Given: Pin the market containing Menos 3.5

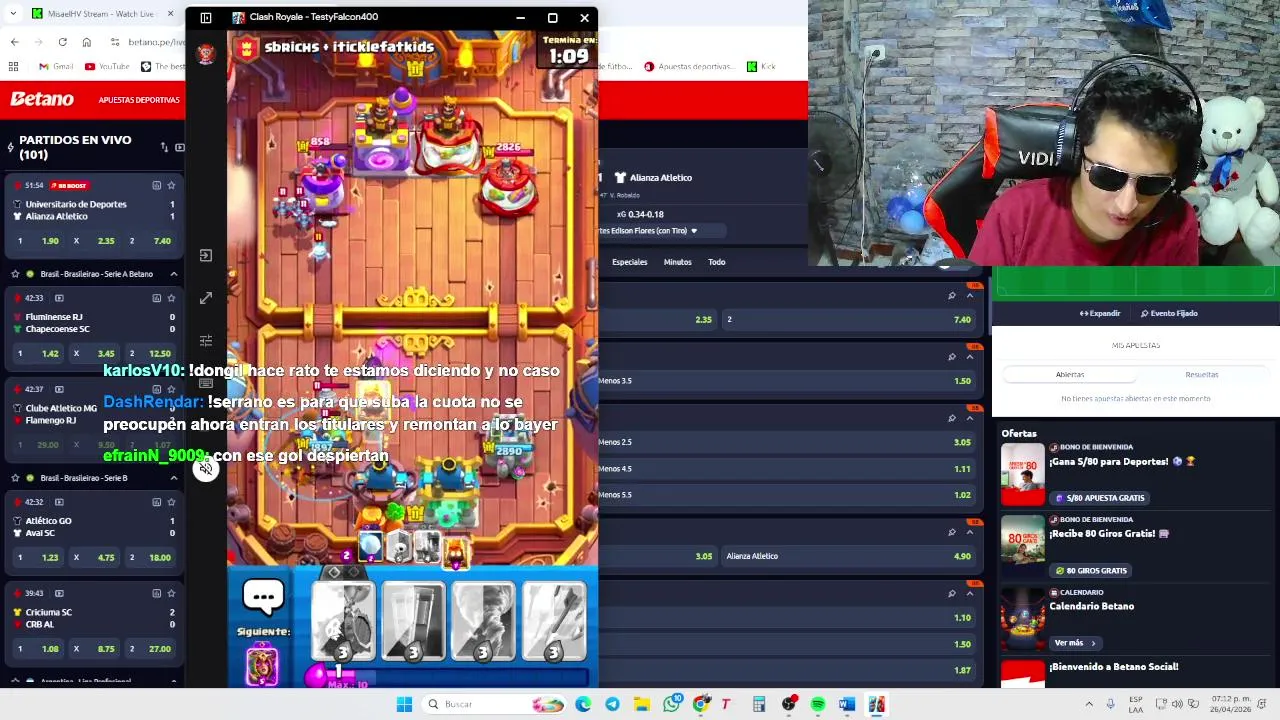Looking at the screenshot, I should pyautogui.click(x=951, y=356).
